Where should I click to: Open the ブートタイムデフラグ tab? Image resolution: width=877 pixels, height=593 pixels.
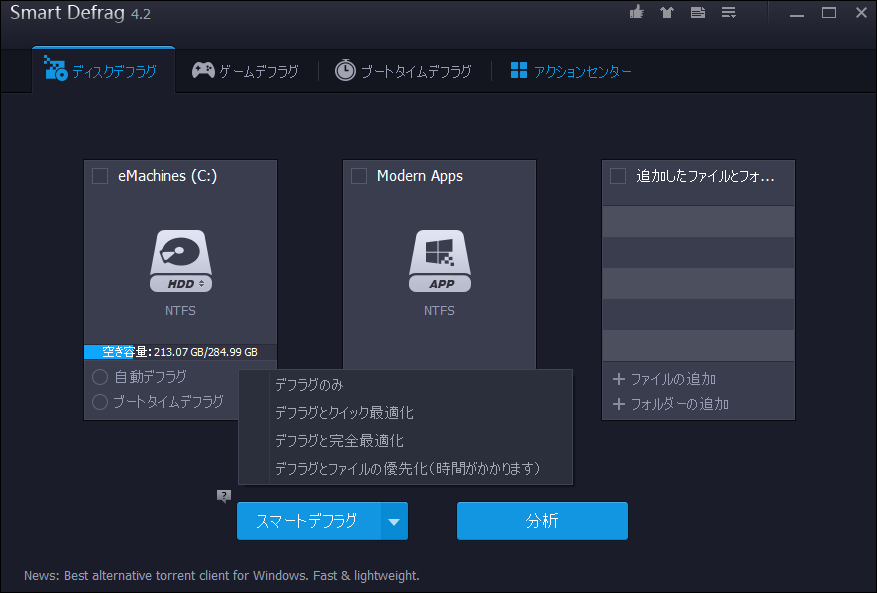click(404, 71)
